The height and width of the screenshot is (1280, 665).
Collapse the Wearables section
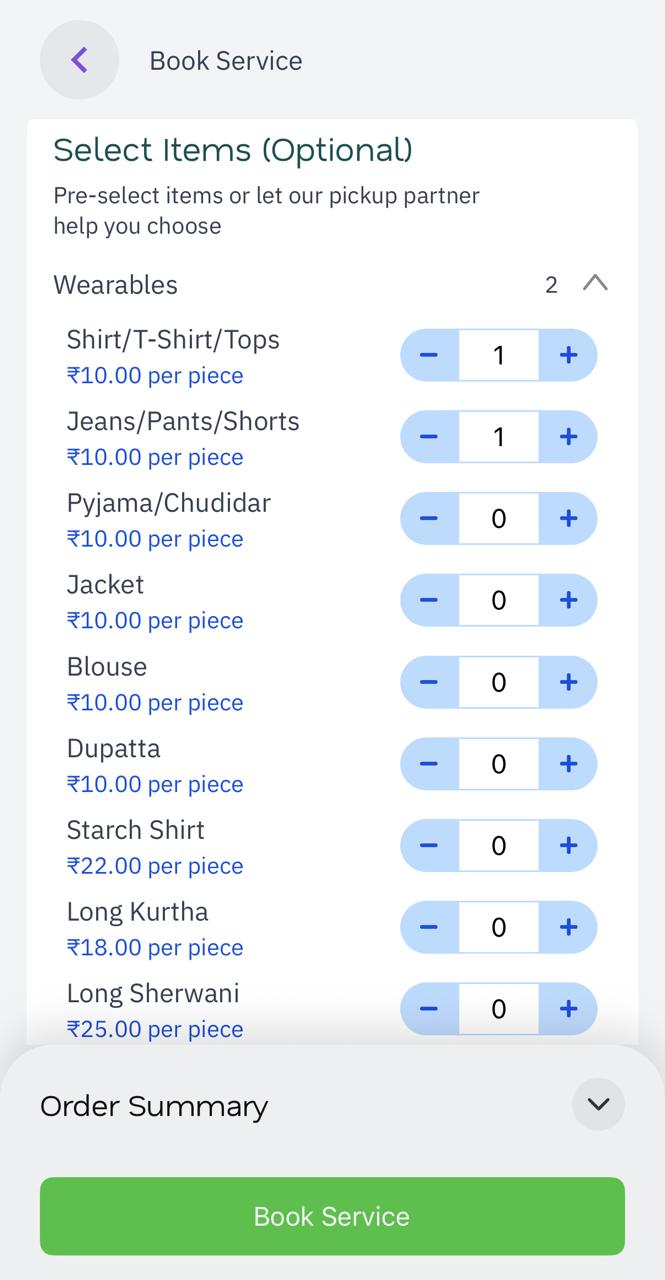(597, 284)
